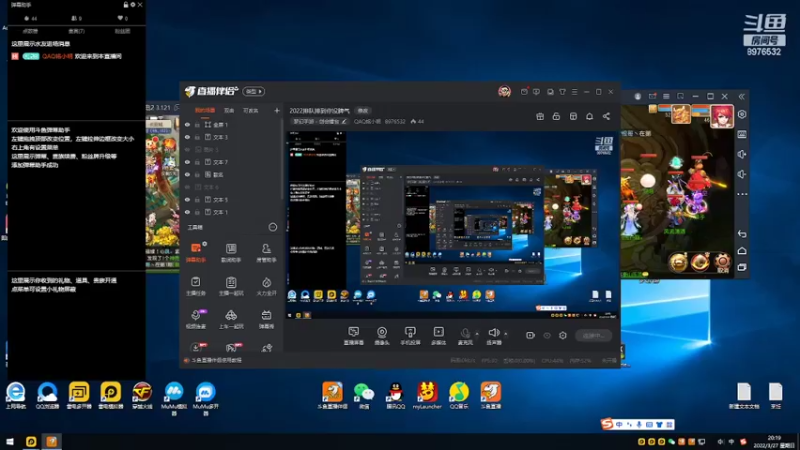Open the 微信 desktop shortcut
The width and height of the screenshot is (800, 450).
364,396
